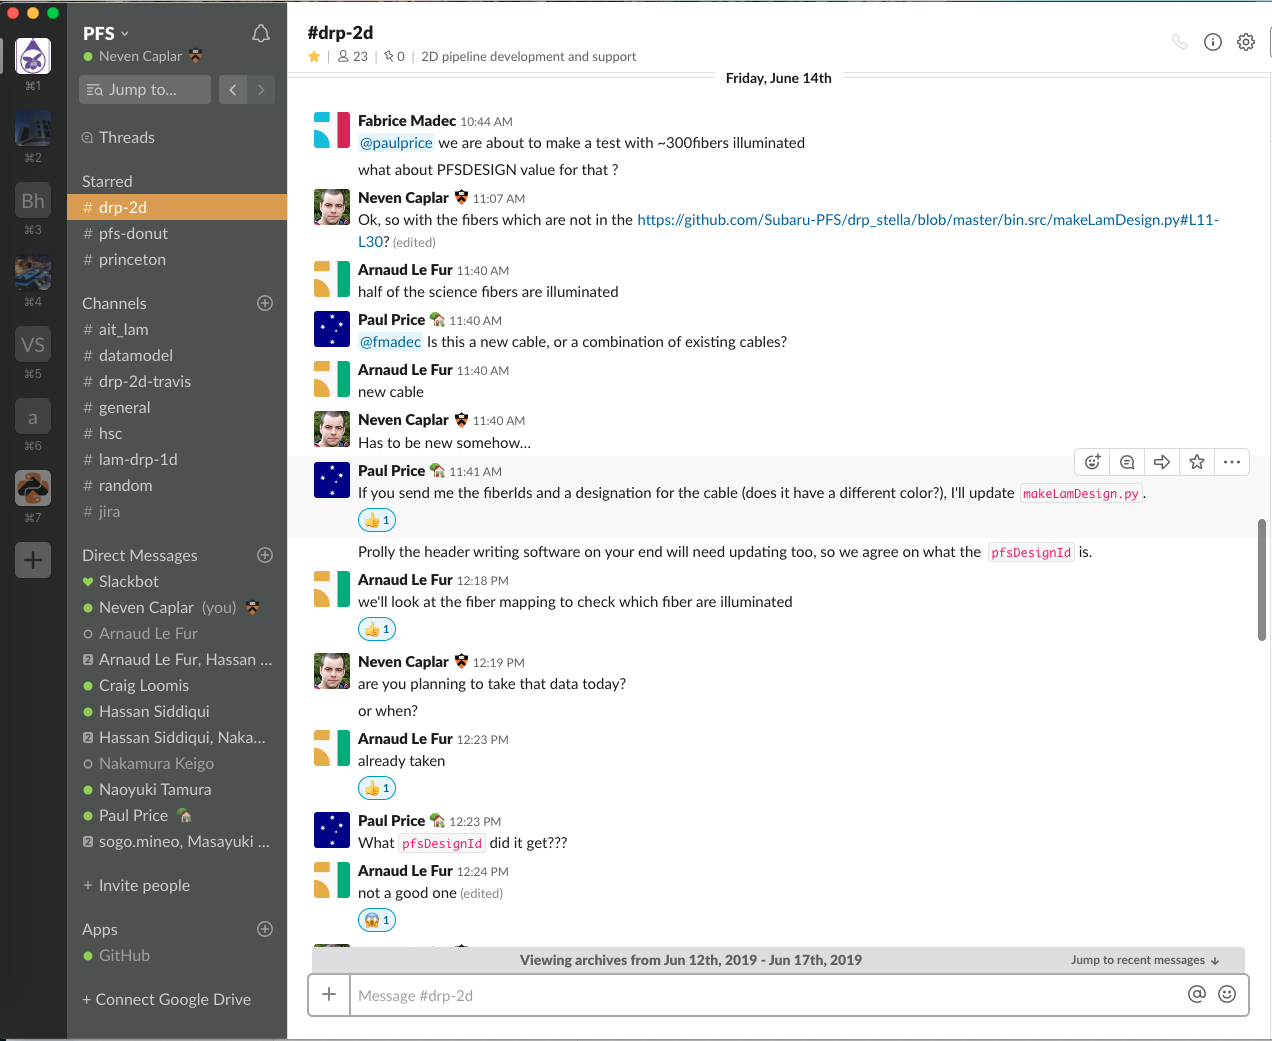
Task: Open emoji picker in message box
Action: (x=1227, y=994)
